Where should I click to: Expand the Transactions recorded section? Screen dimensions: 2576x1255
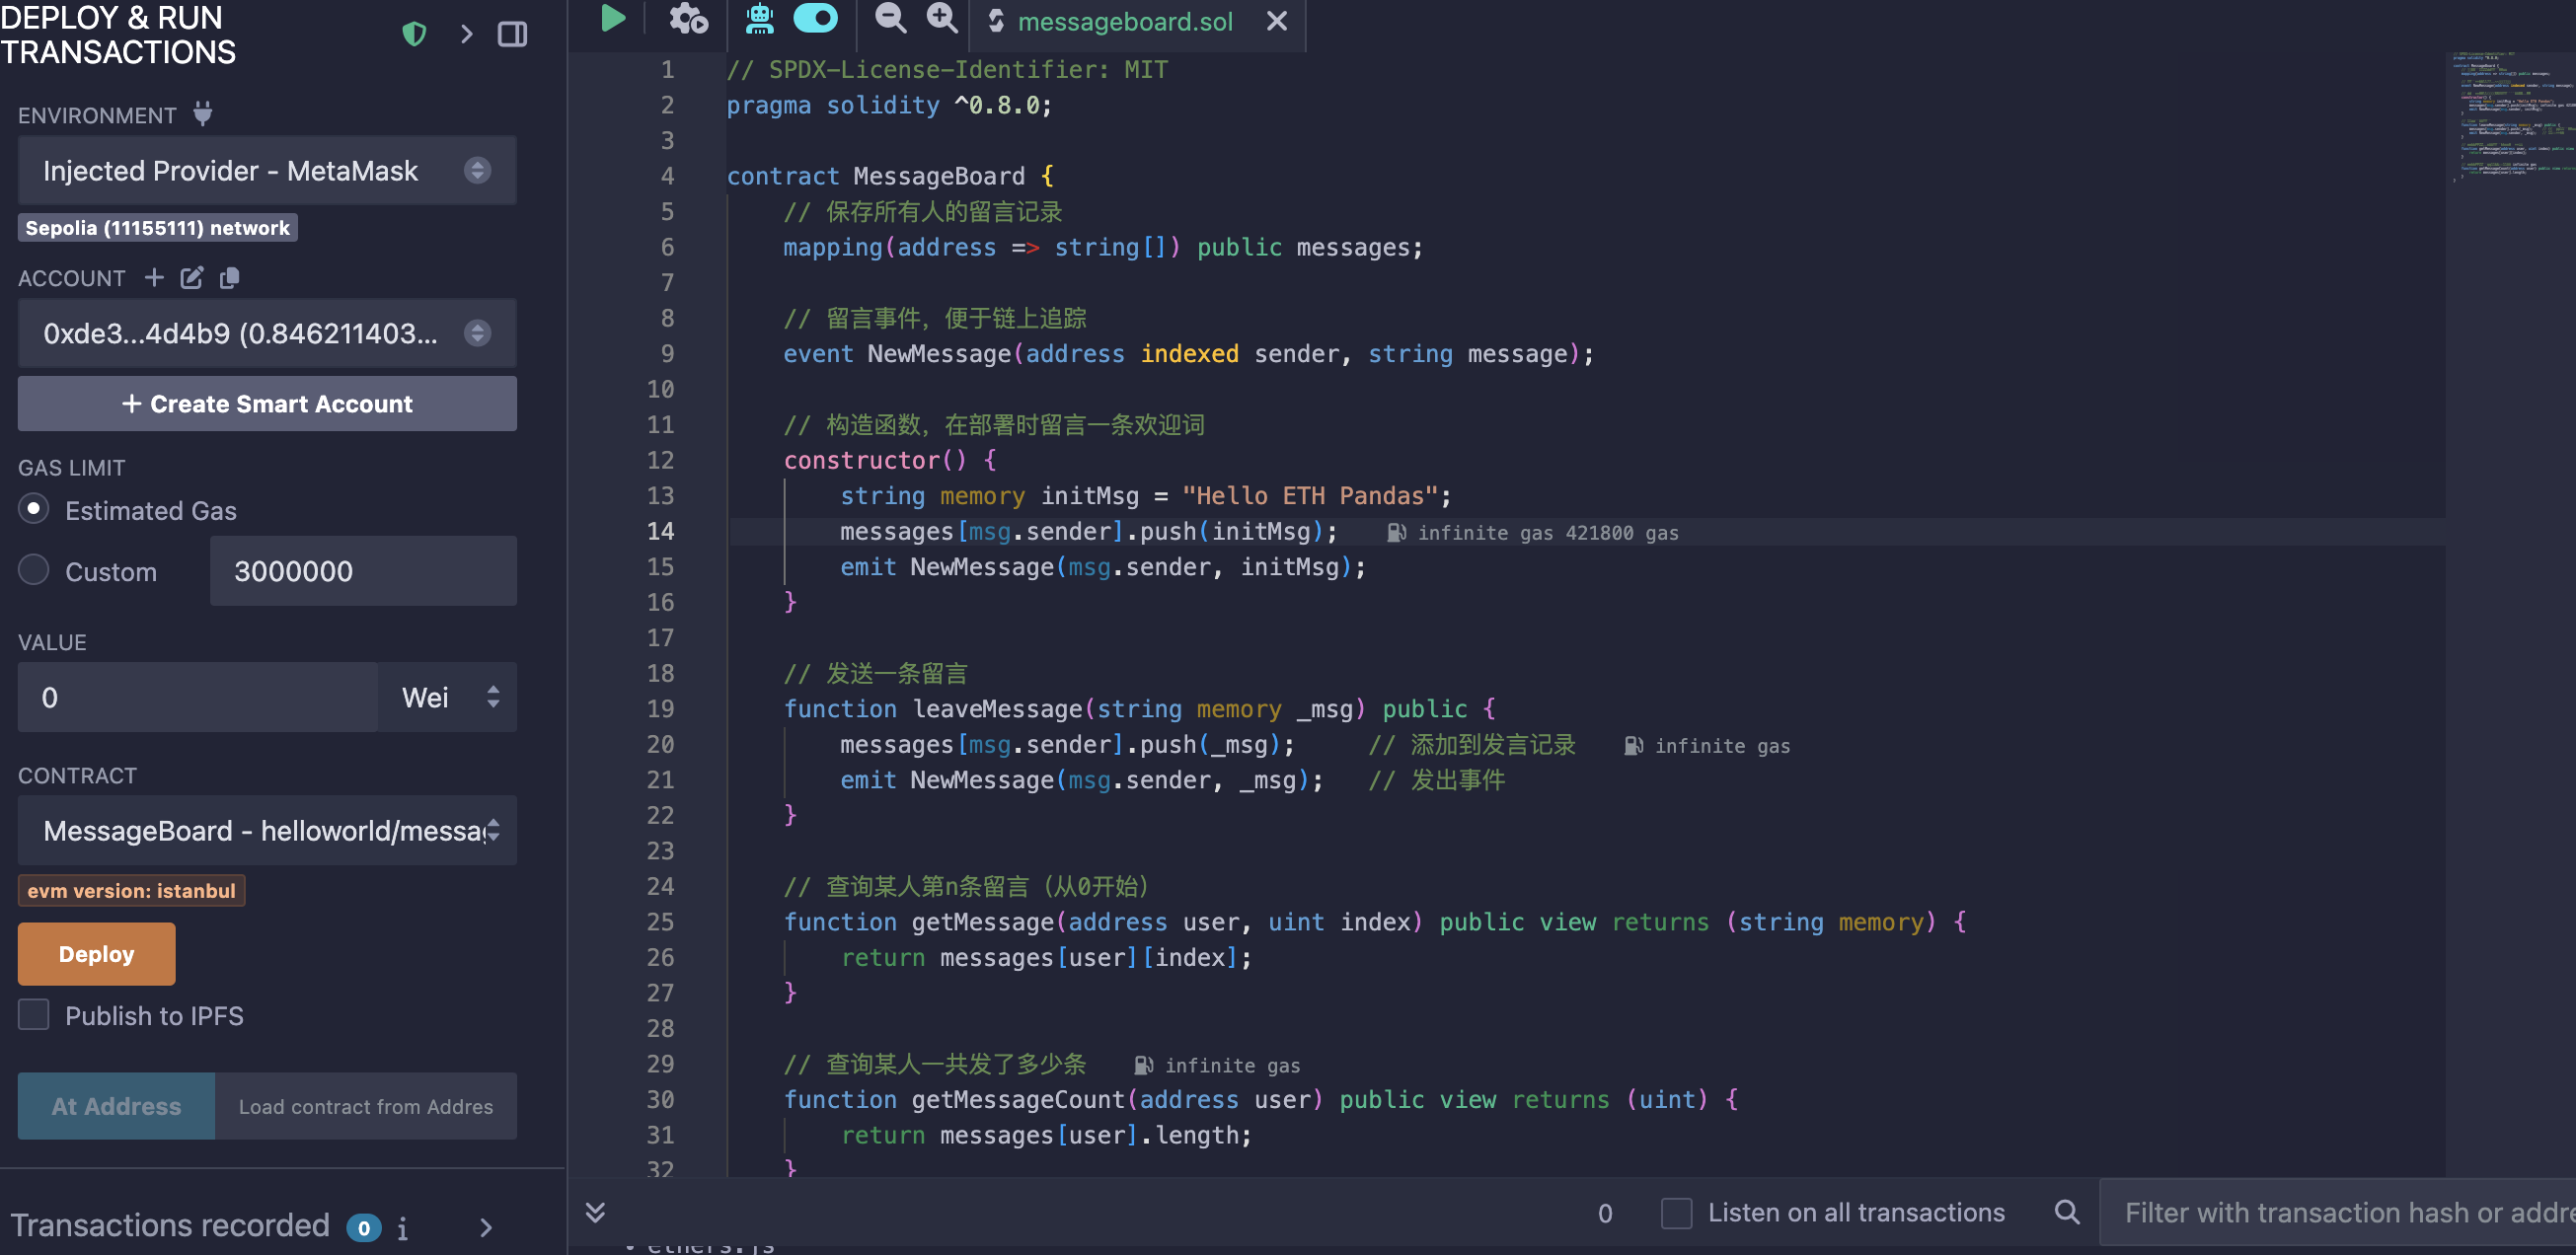point(486,1227)
